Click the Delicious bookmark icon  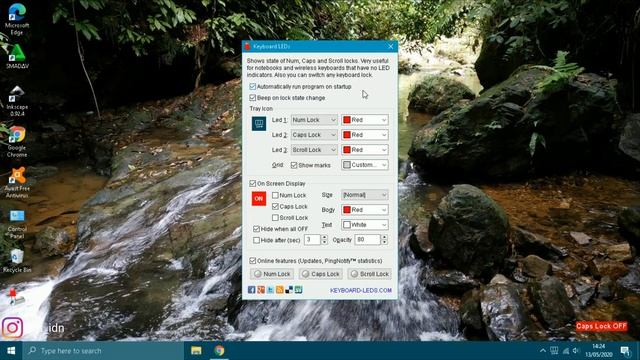(289, 290)
